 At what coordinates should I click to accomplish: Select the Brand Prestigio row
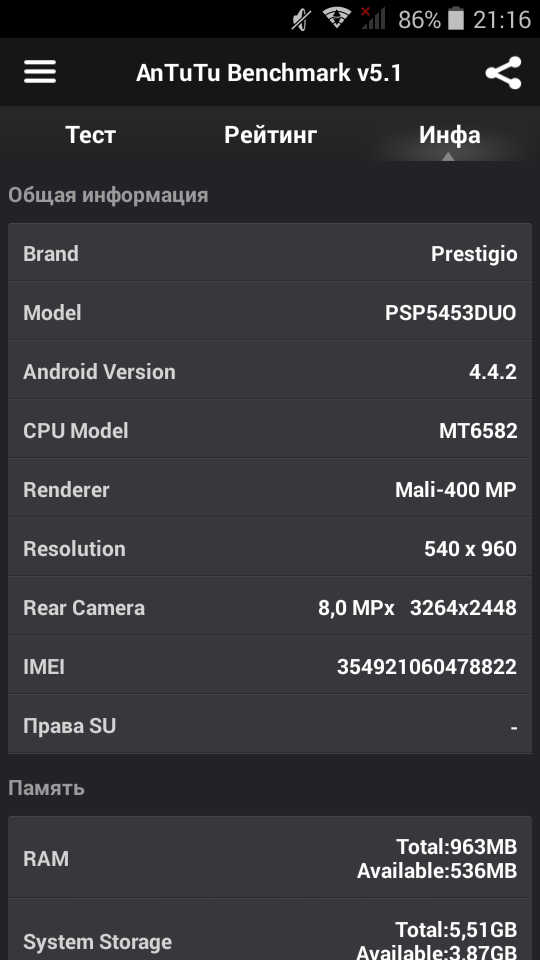click(270, 253)
